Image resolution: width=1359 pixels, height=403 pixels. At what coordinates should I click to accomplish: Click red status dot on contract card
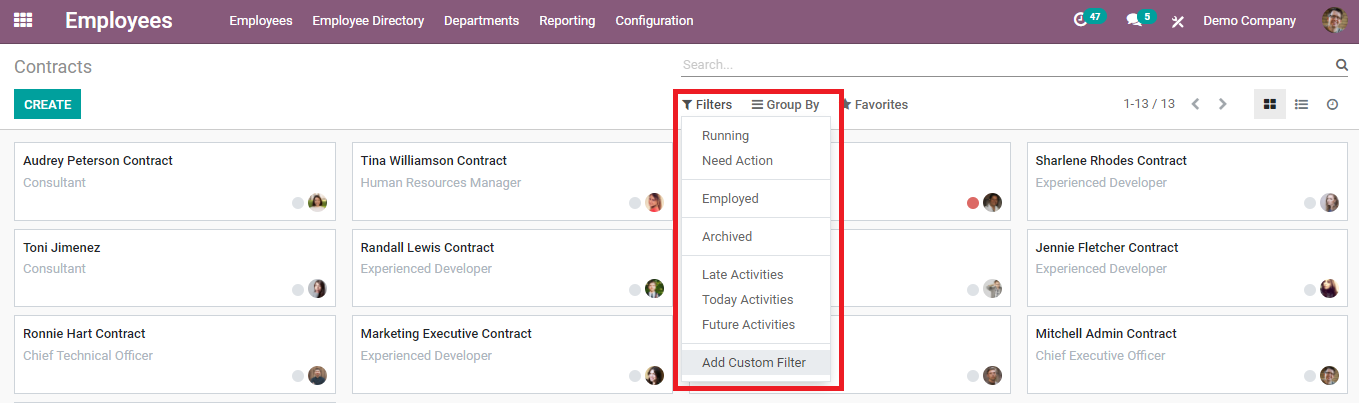point(973,203)
